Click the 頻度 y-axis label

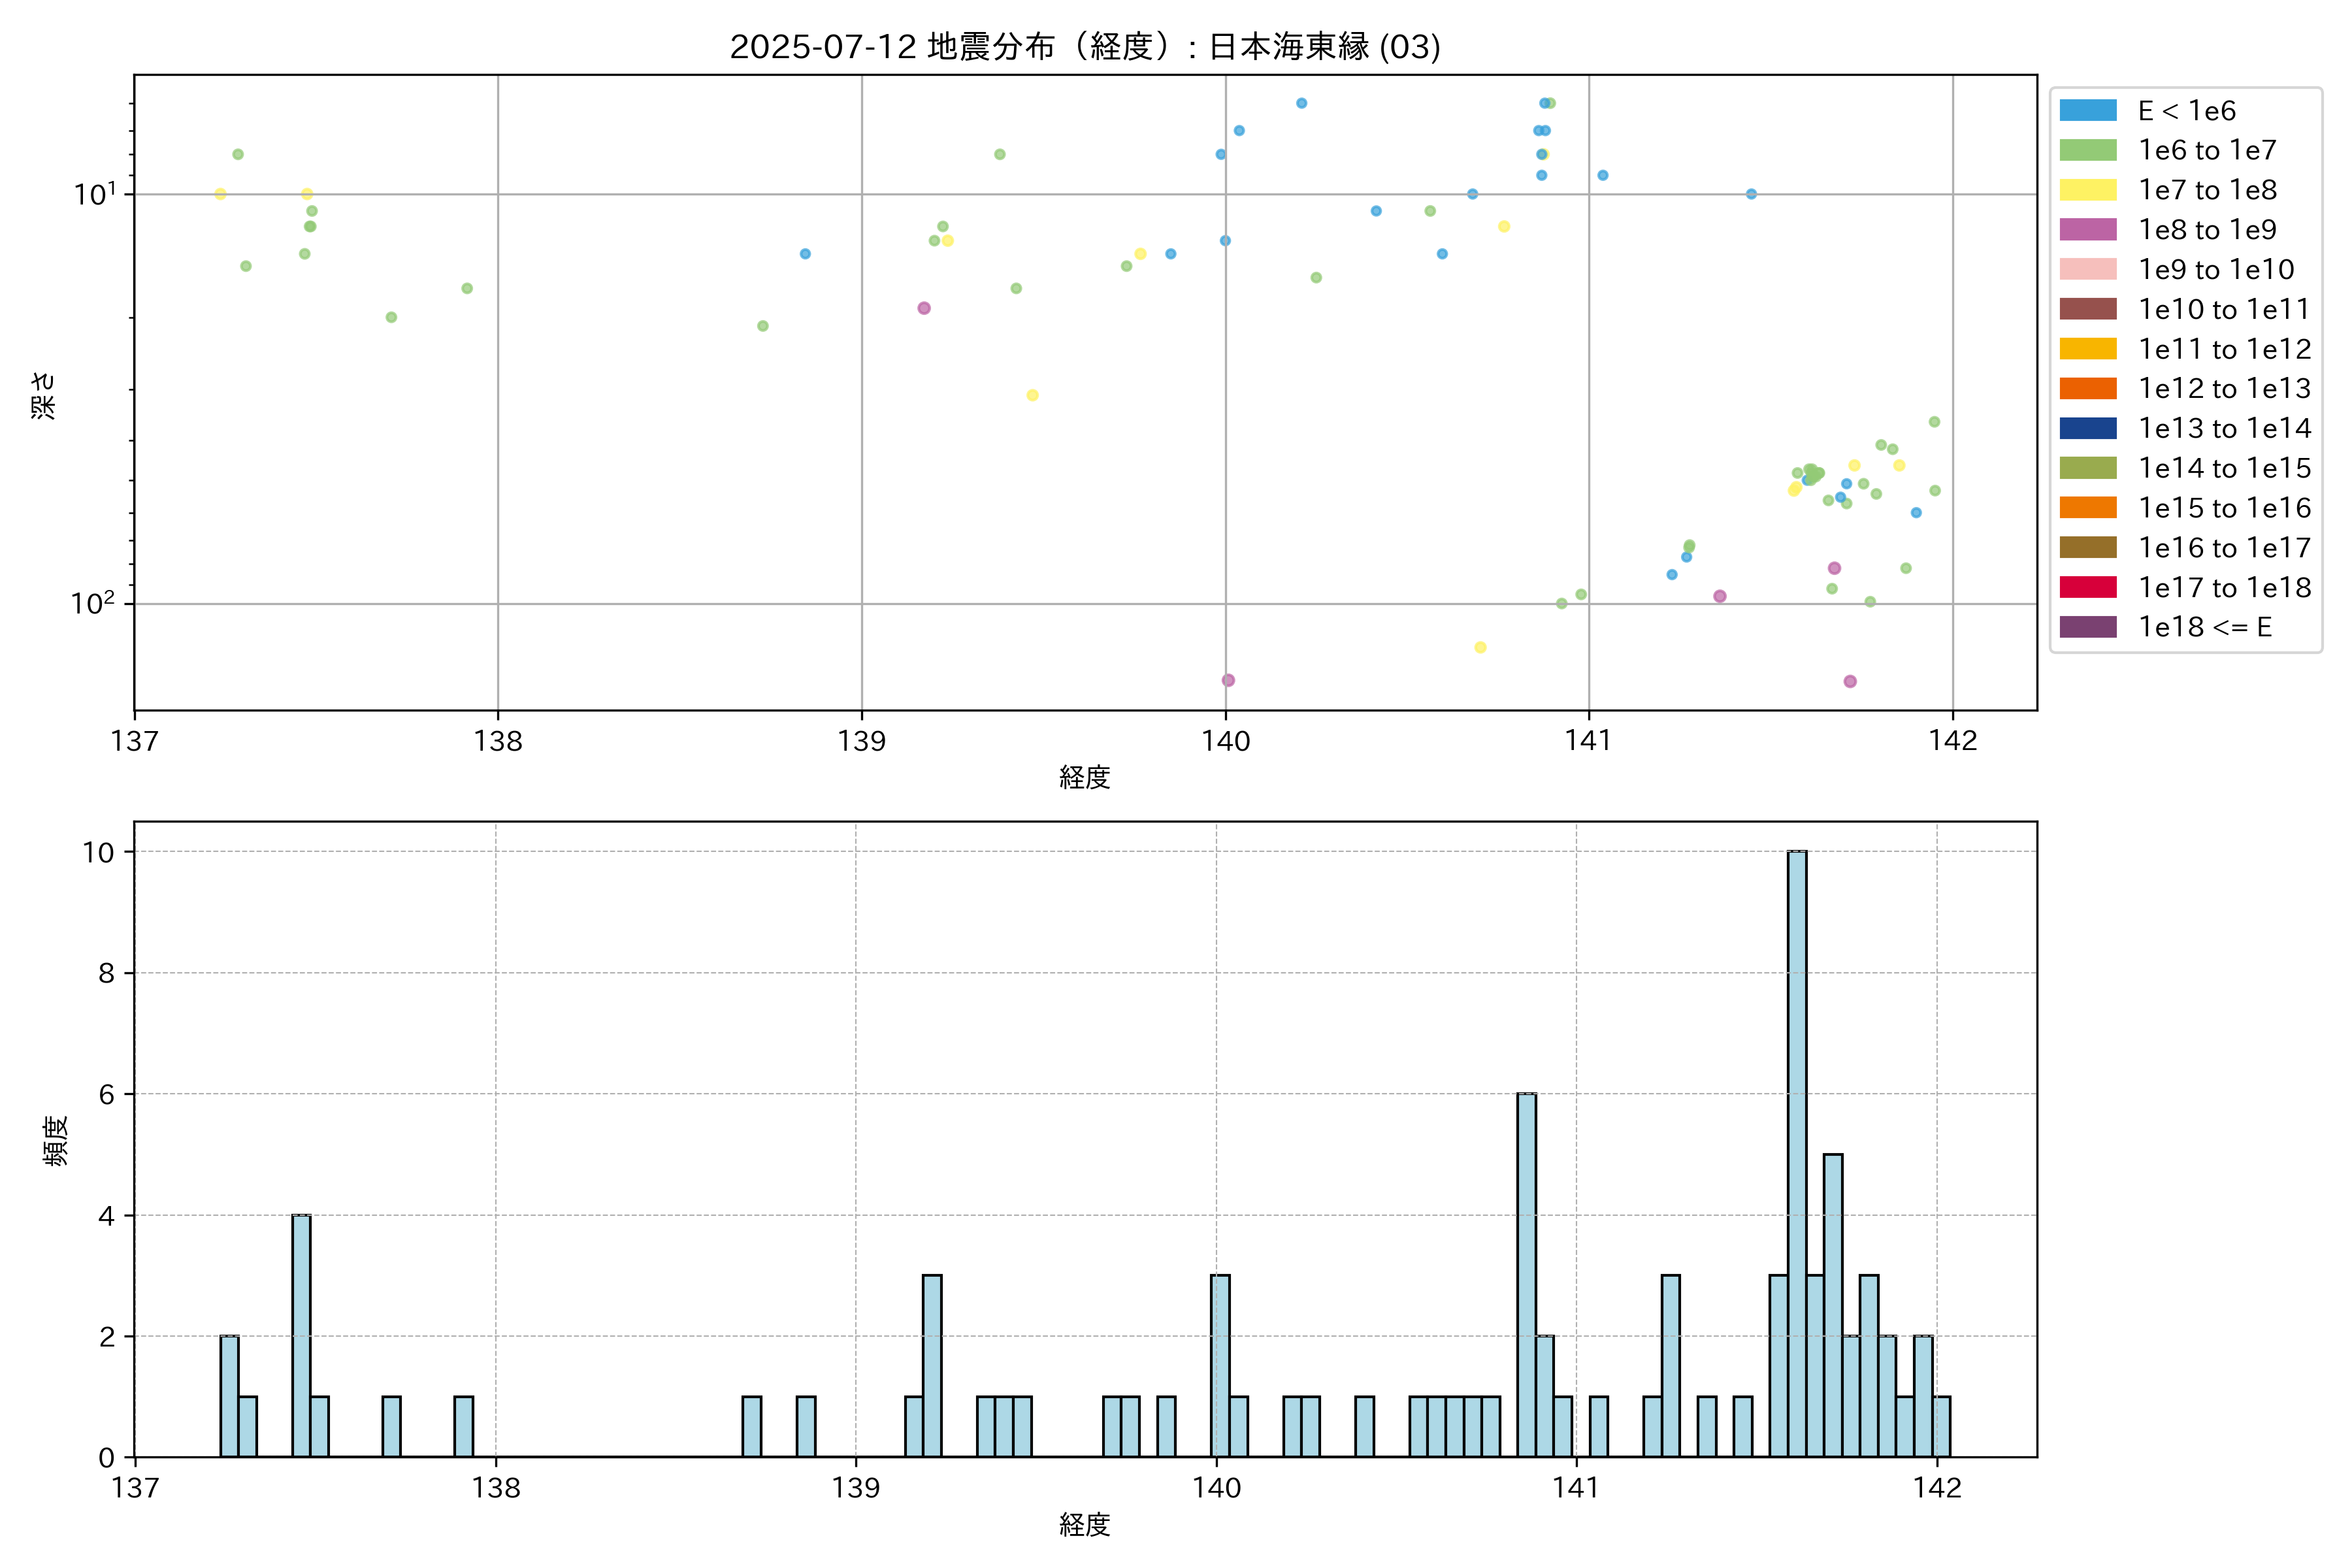tap(56, 1140)
